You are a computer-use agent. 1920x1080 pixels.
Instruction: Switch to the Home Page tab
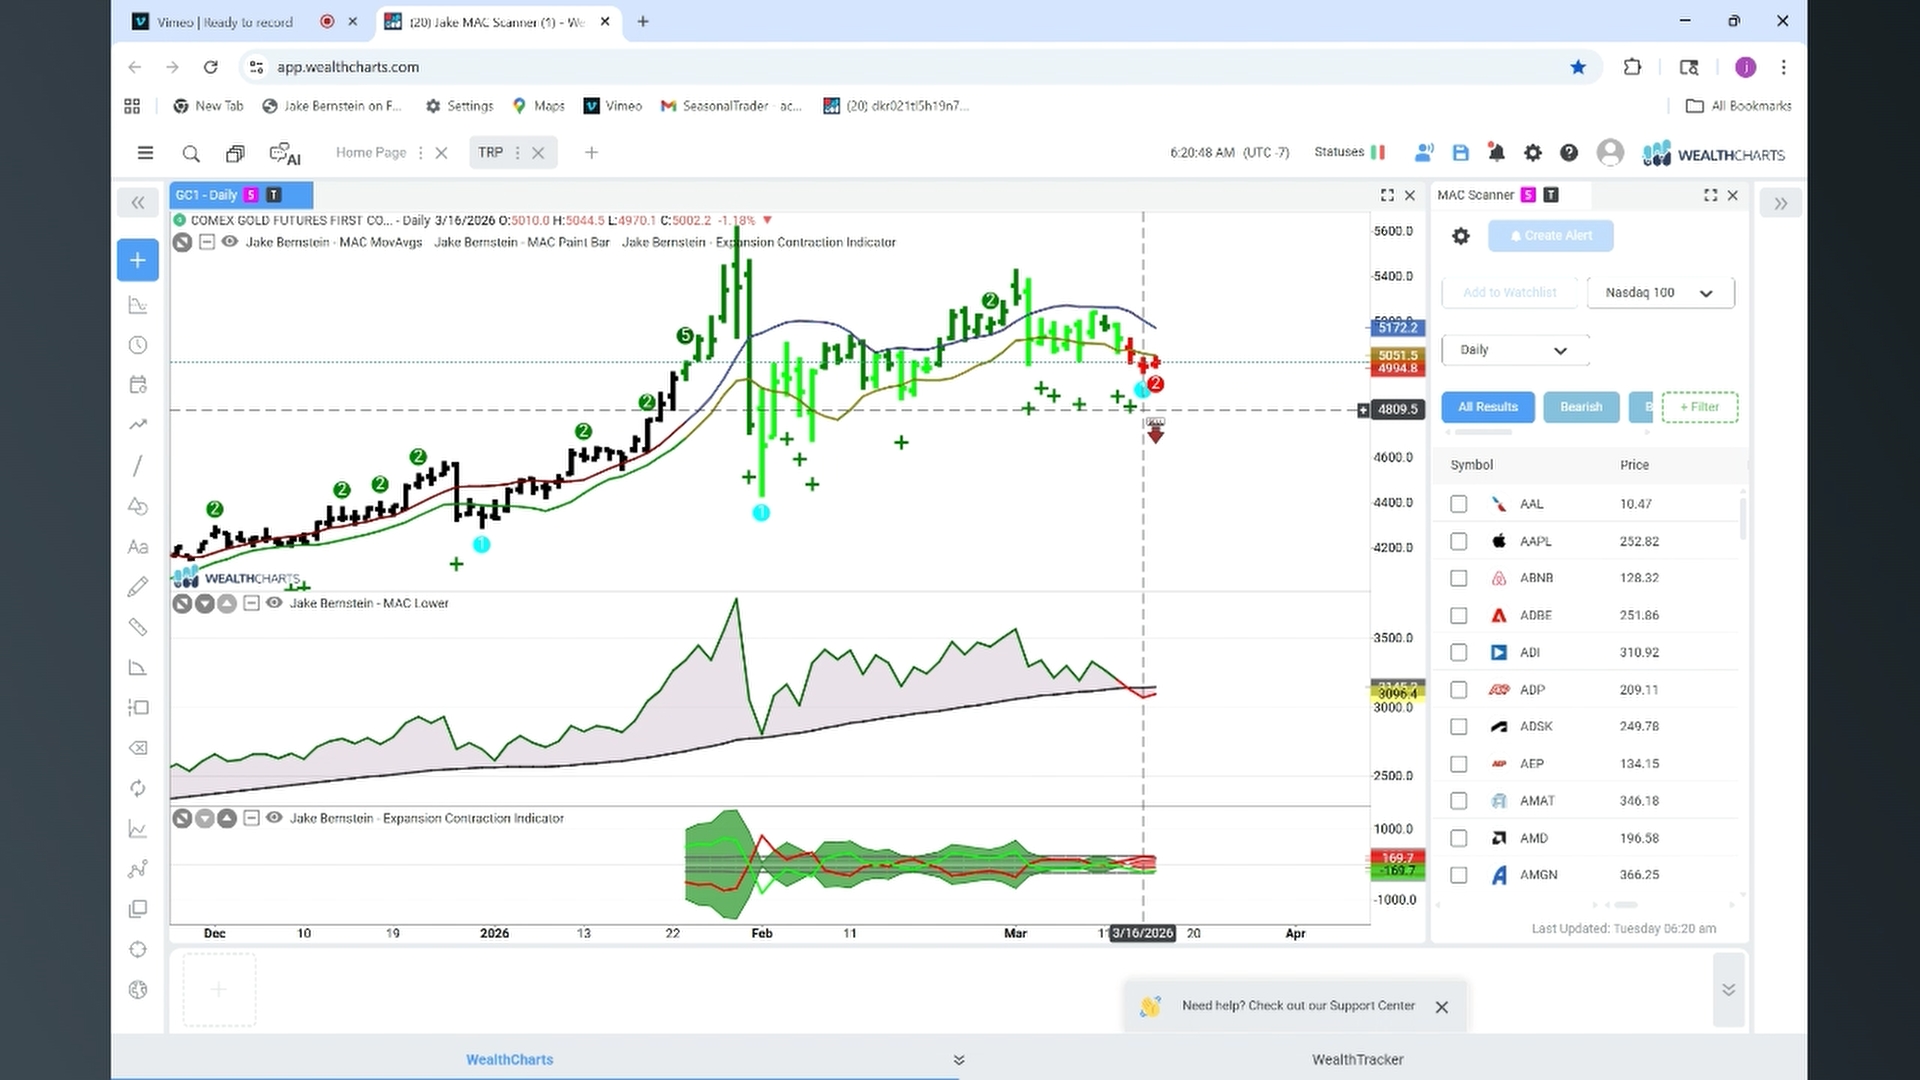point(371,153)
